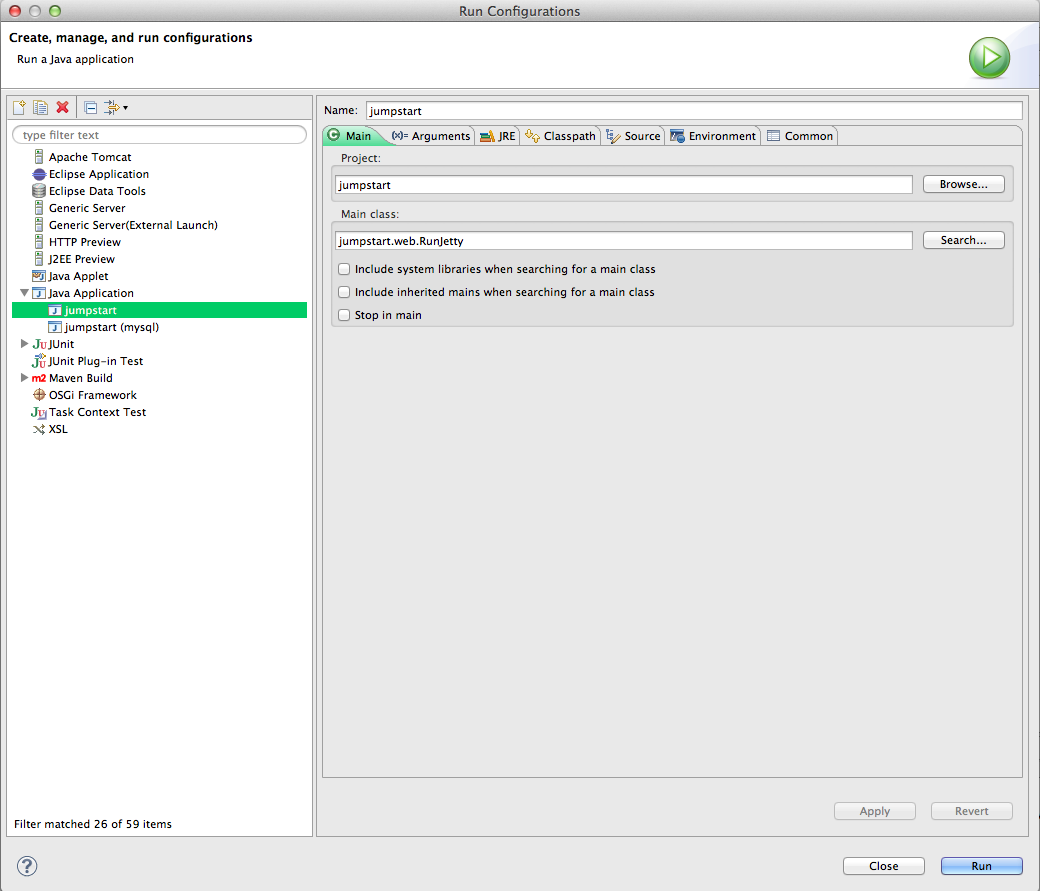Click the help question mark icon
Image resolution: width=1040 pixels, height=891 pixels.
[27, 866]
